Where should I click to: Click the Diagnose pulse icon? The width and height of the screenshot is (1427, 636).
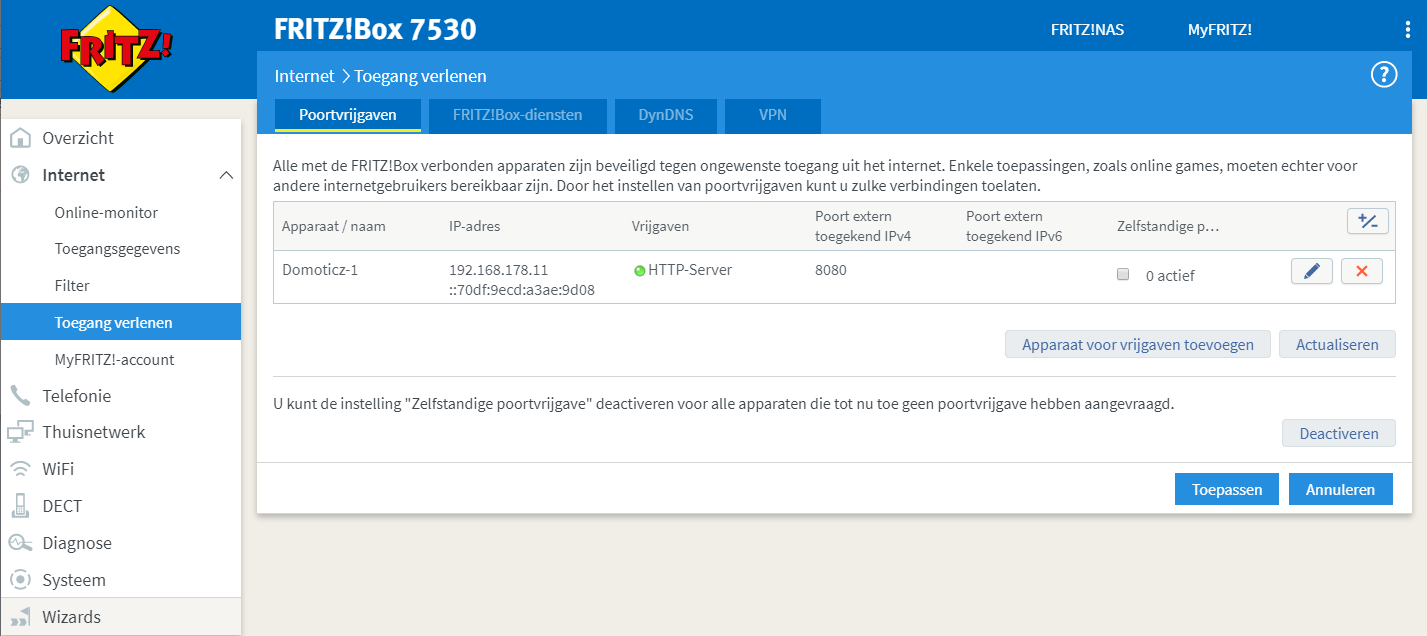[20, 543]
